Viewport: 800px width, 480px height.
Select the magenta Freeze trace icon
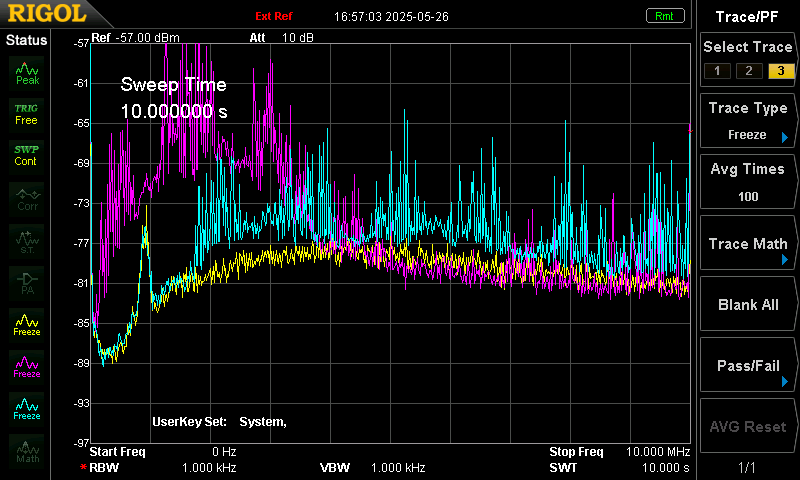[27, 367]
